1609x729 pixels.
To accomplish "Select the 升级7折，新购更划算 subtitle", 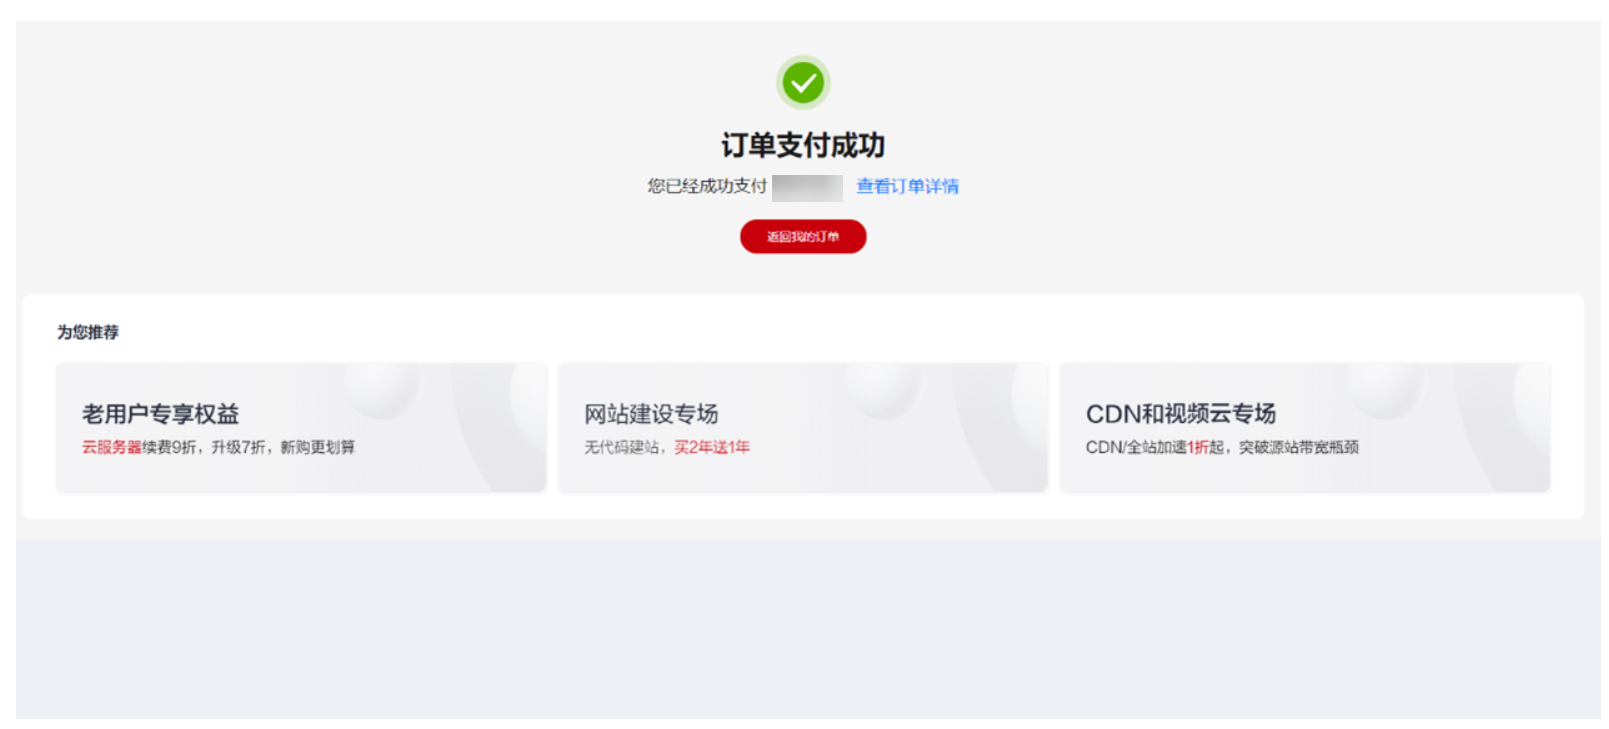I will (x=283, y=447).
